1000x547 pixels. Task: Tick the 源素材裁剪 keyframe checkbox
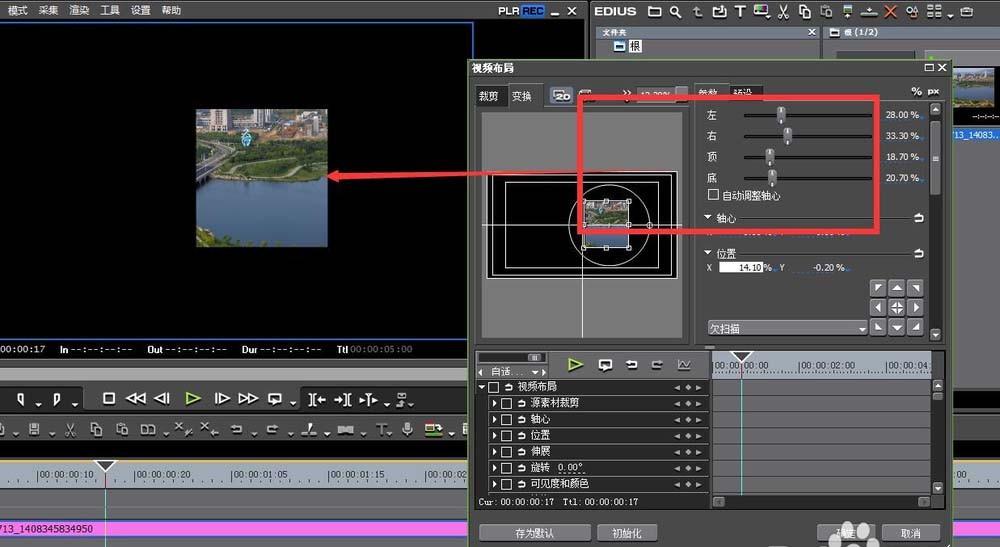pos(506,403)
